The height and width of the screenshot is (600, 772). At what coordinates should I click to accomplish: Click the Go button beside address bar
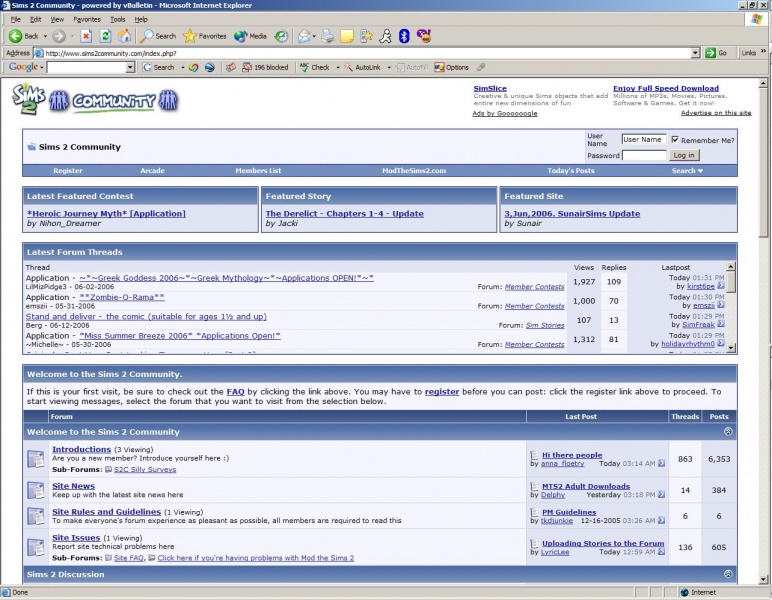tap(716, 53)
